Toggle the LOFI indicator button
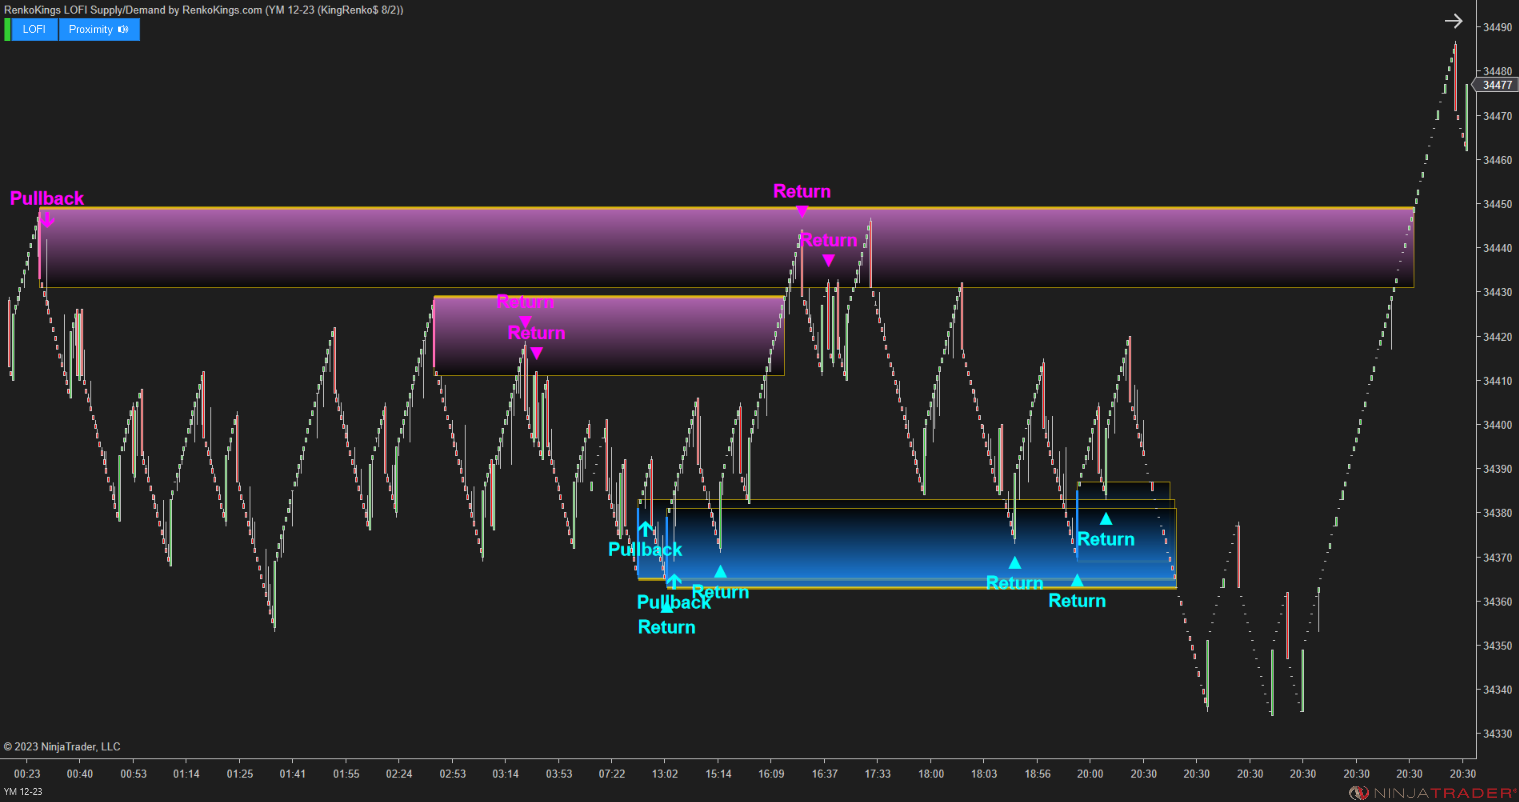The width and height of the screenshot is (1519, 802). (x=33, y=29)
